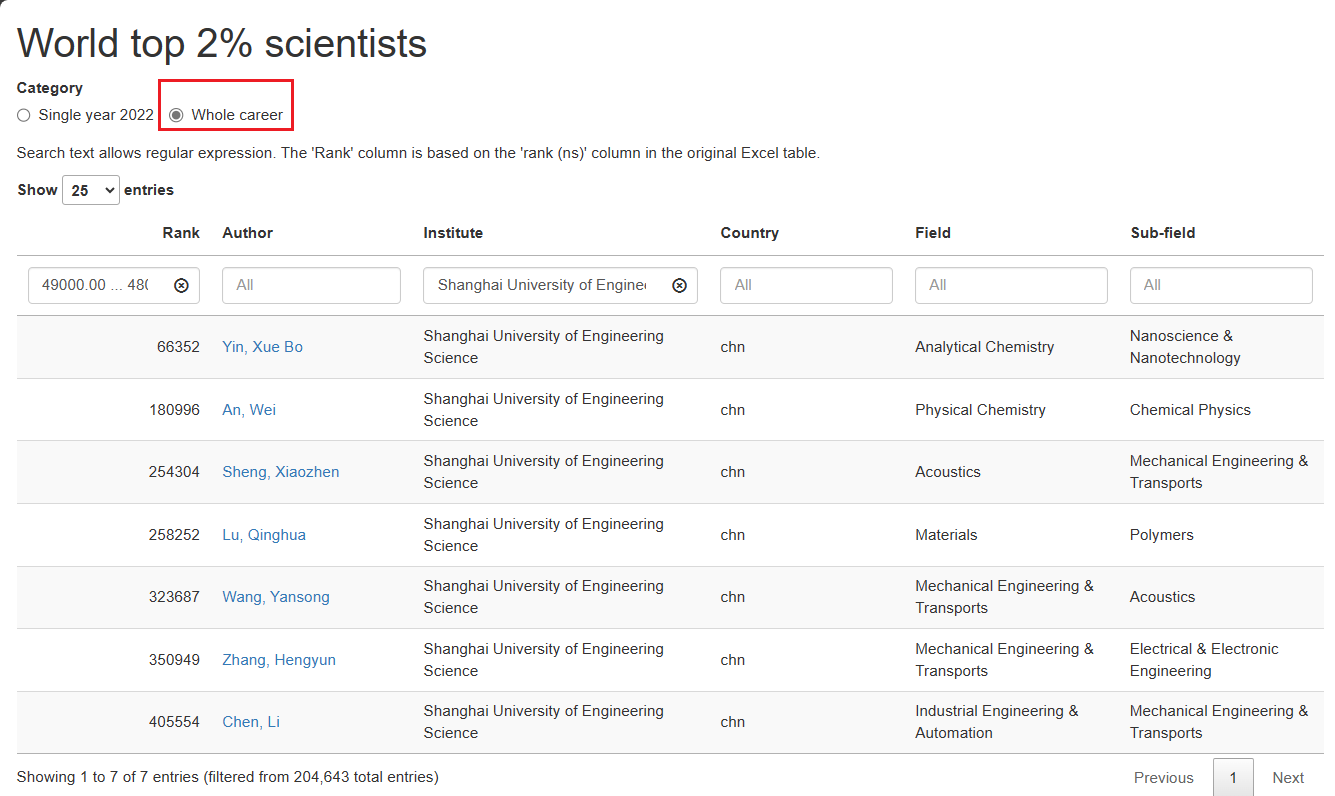The height and width of the screenshot is (796, 1335).
Task: Sort table by the Institute column header
Action: click(453, 233)
